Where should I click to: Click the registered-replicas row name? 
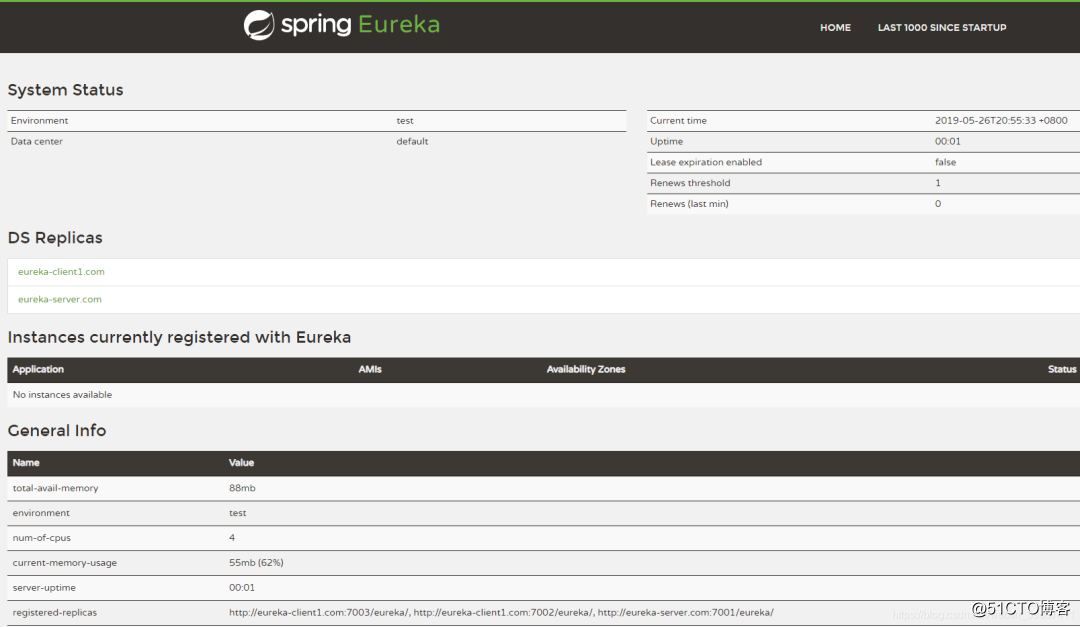click(x=54, y=613)
